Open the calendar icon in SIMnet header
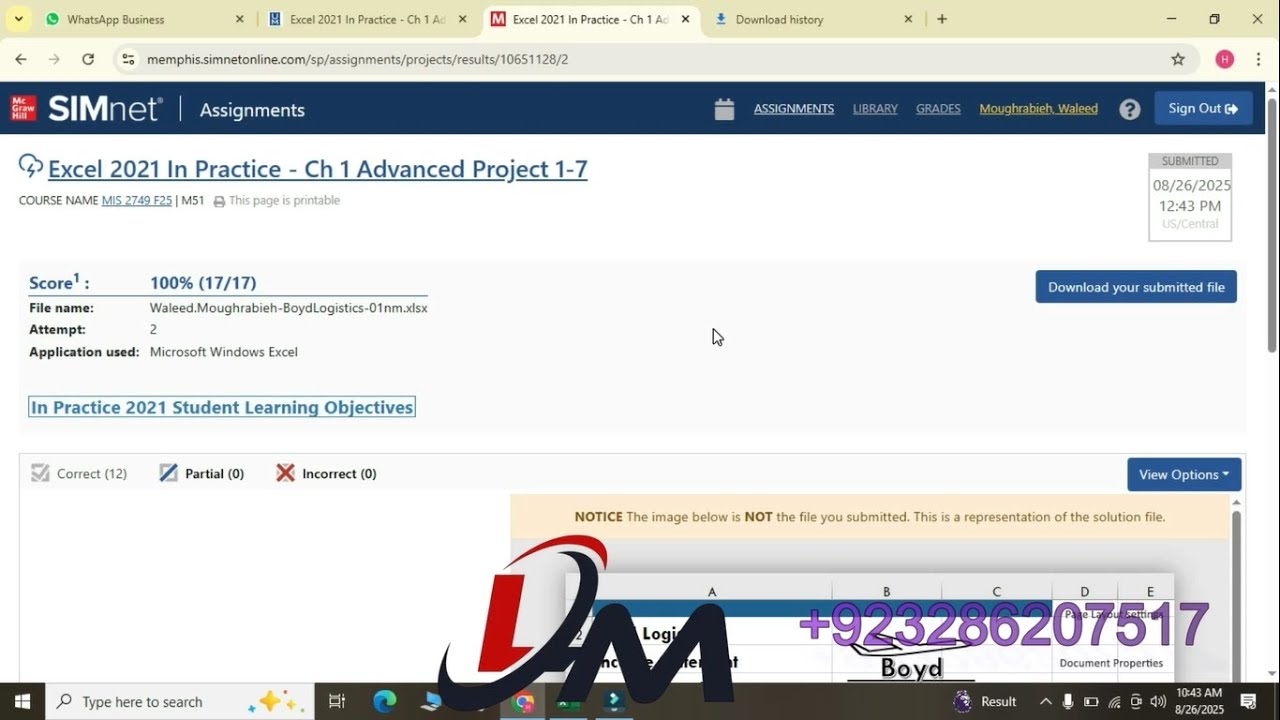Screen dimensions: 1280x720 click(x=725, y=109)
